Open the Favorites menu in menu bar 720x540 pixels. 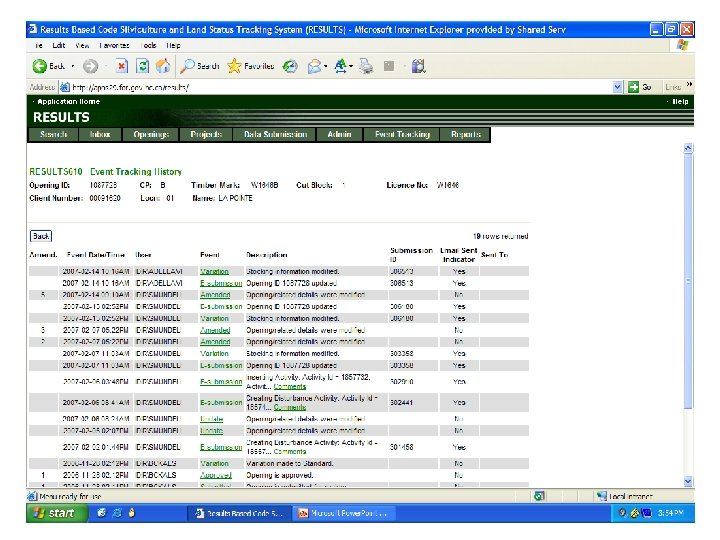tap(114, 45)
